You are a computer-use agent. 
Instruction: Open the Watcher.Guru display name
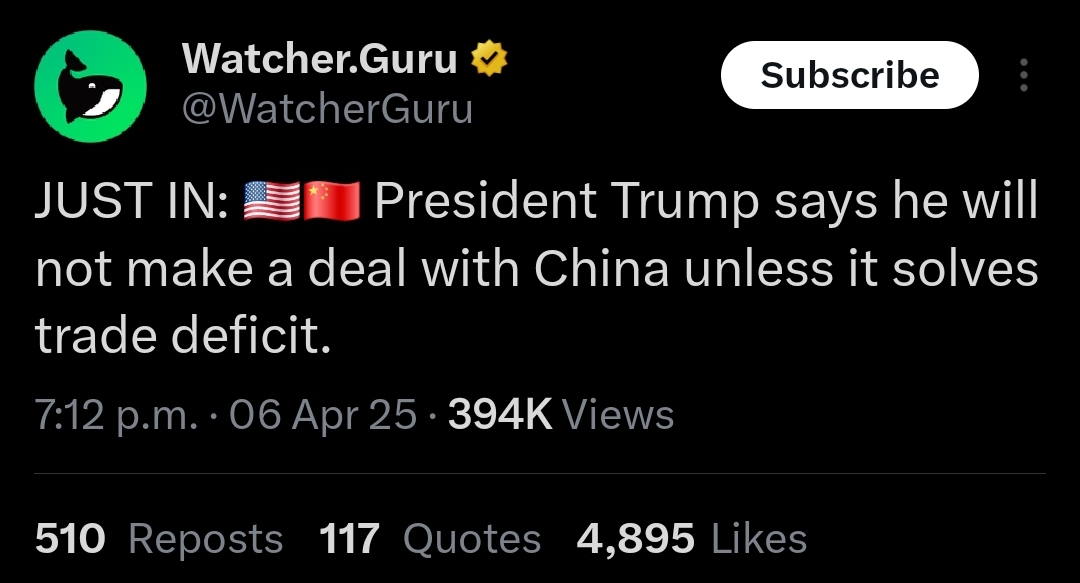point(320,59)
